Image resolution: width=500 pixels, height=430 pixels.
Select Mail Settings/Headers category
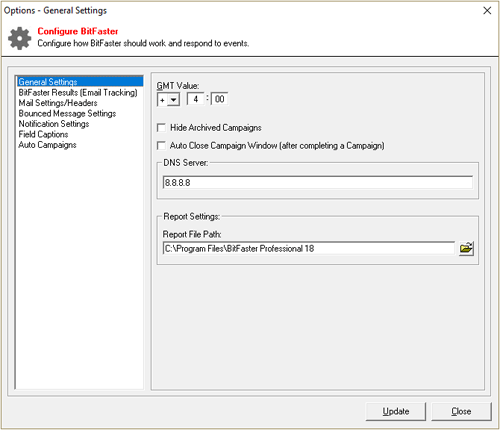coord(58,103)
